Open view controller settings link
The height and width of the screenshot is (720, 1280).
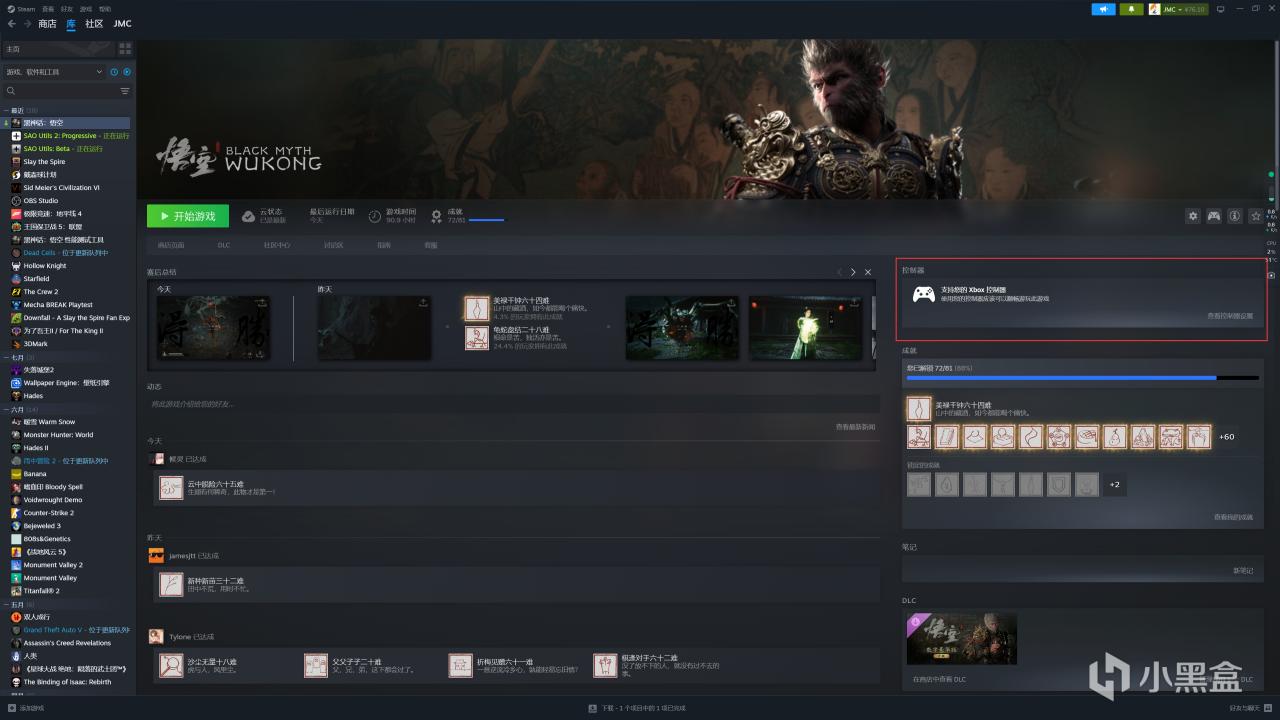click(1230, 315)
